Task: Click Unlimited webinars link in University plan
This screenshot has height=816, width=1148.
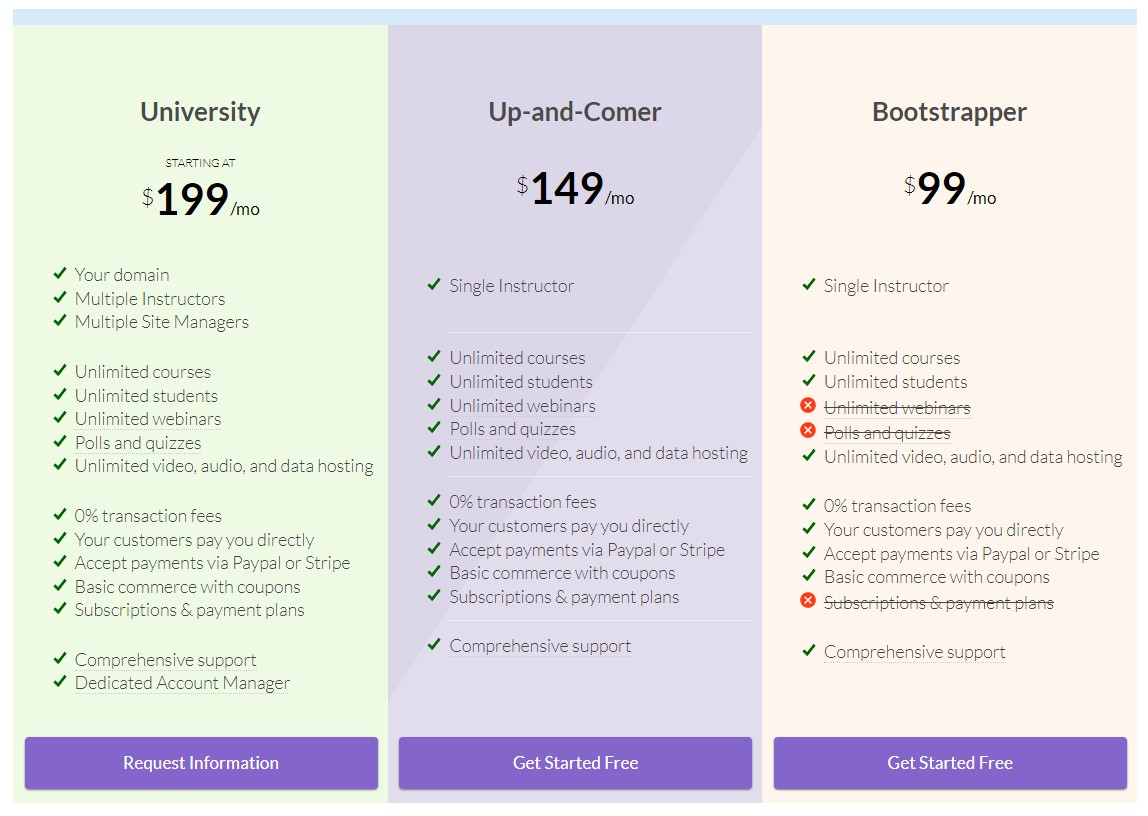Action: [x=148, y=419]
